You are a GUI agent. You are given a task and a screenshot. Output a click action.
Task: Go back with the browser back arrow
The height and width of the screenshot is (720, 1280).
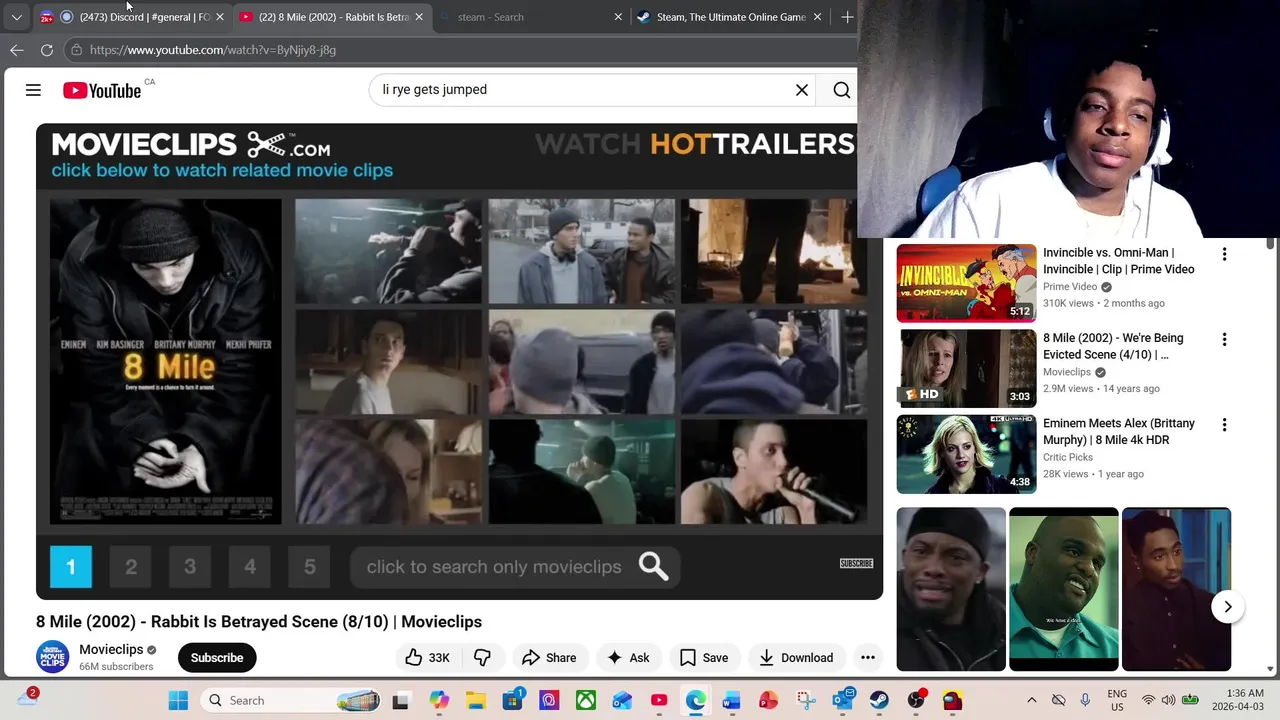coord(16,50)
